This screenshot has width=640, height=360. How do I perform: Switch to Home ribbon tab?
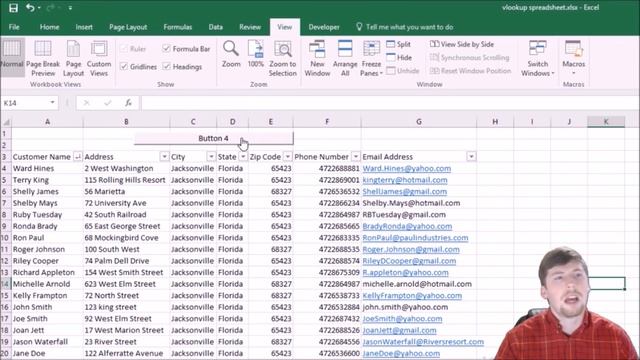[x=49, y=27]
